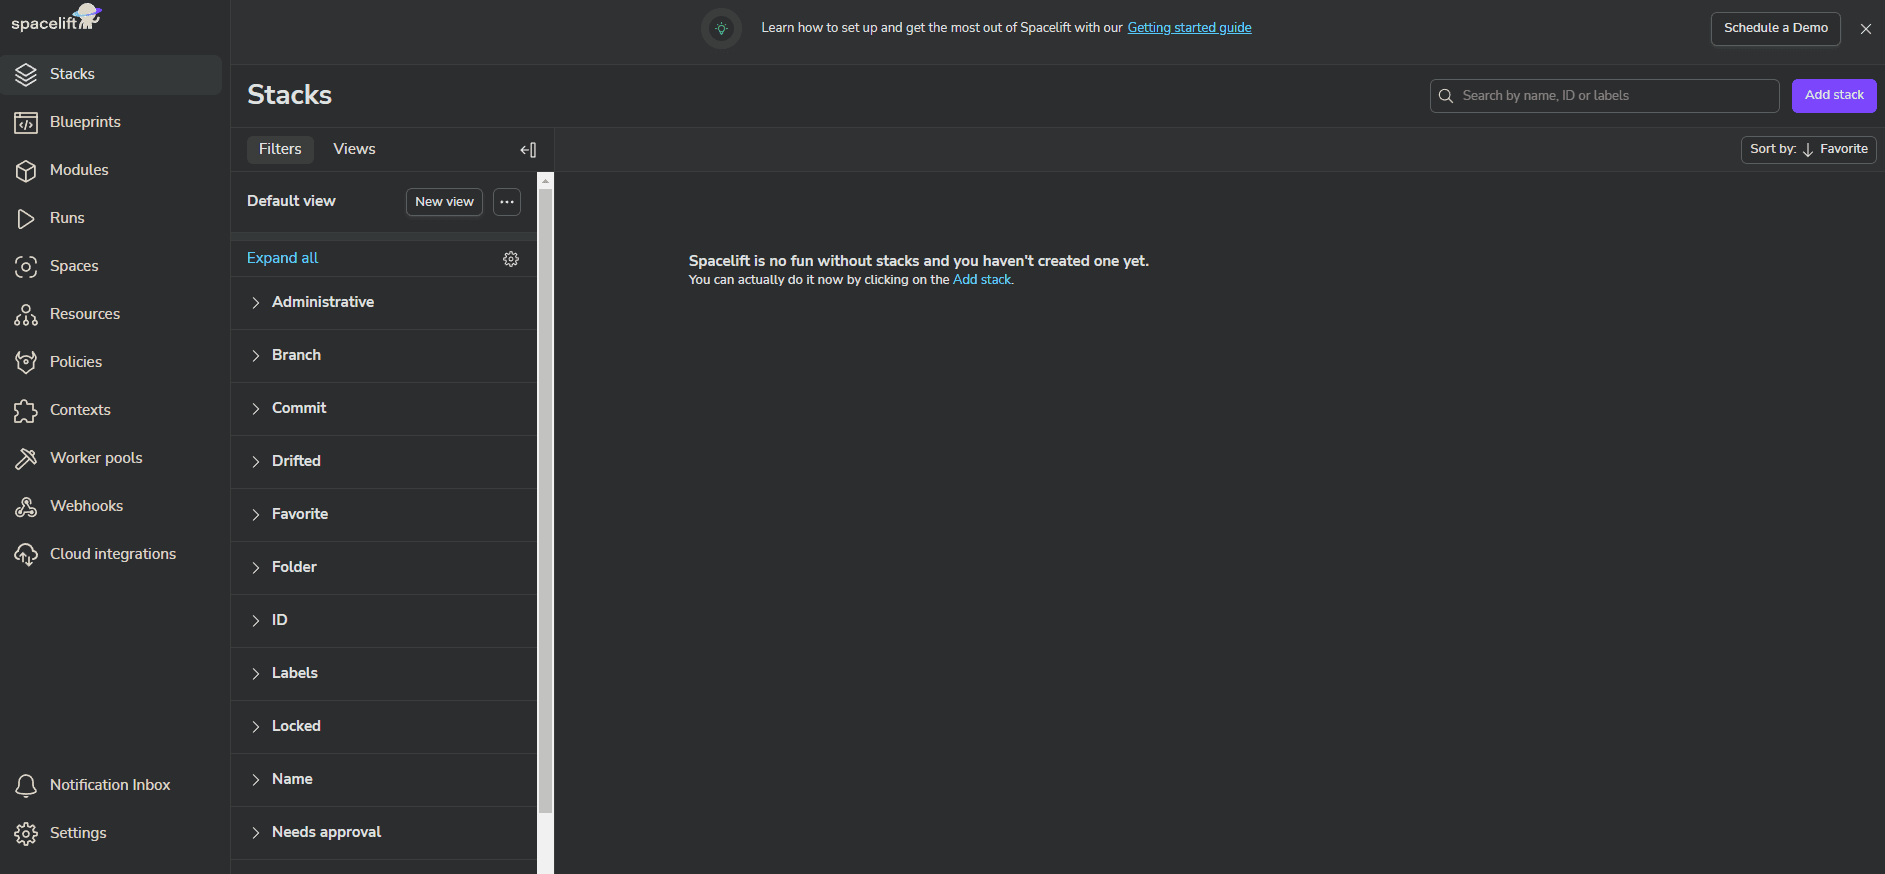Screen dimensions: 1885x874
Task: Expand the Locked filter
Action: 384,726
